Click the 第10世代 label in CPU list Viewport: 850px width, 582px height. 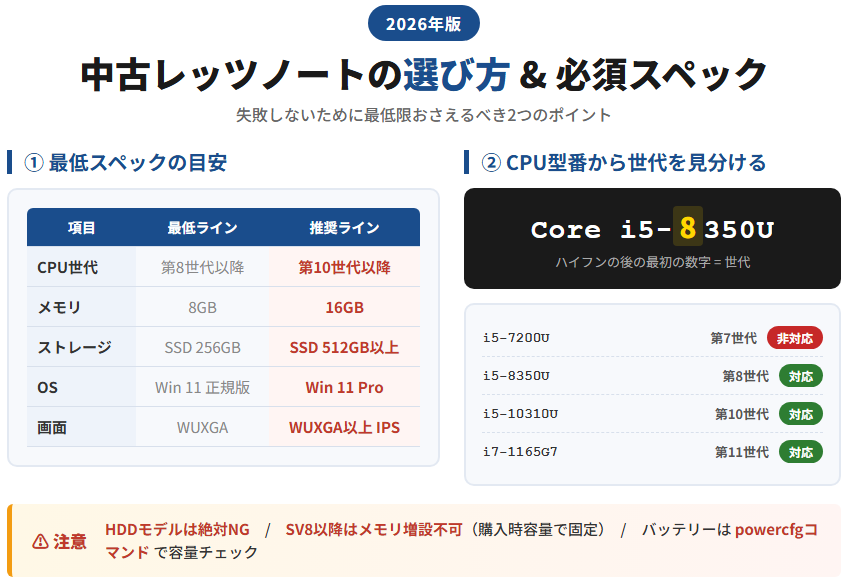[x=742, y=414]
